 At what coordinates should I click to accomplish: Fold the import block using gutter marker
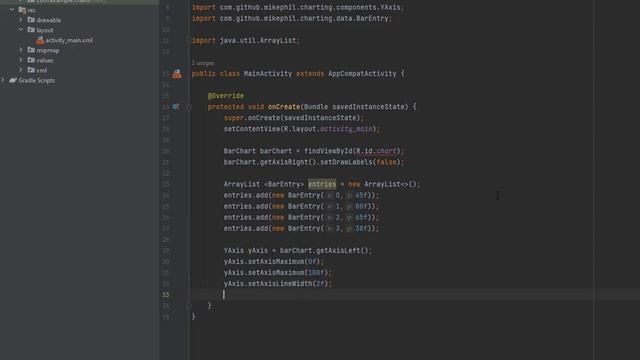188,40
